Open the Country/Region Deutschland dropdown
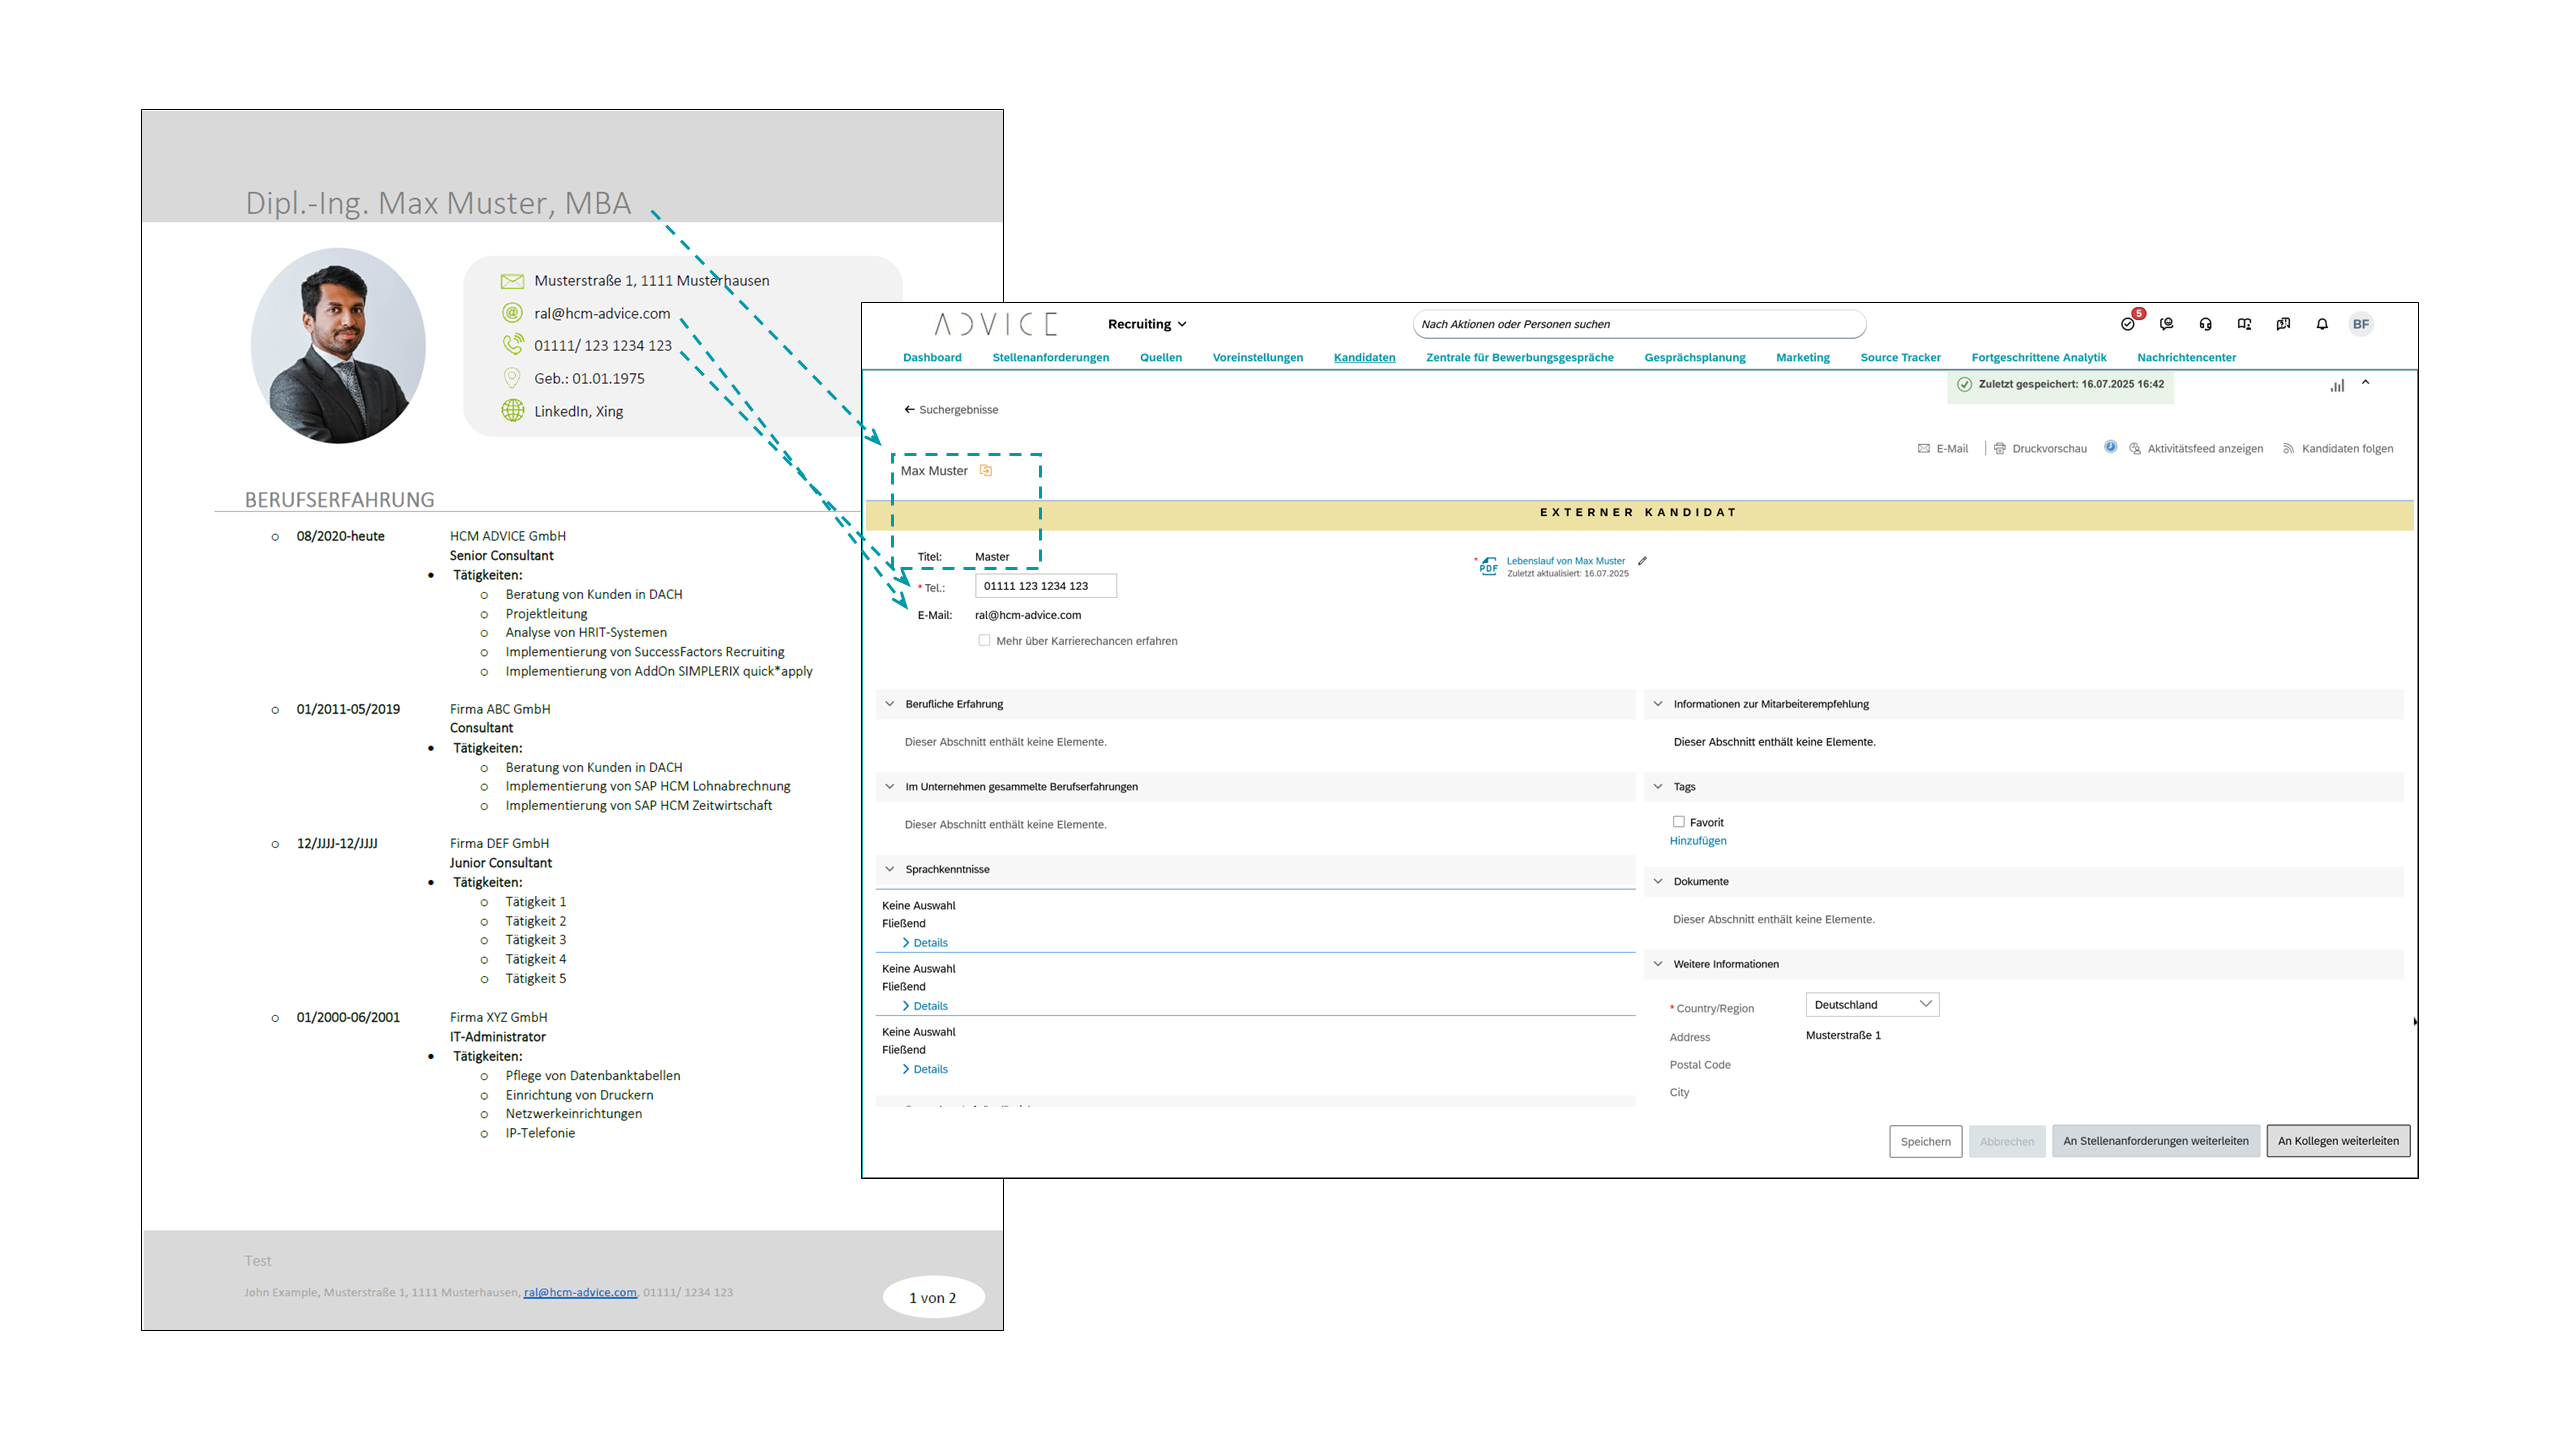Image resolution: width=2560 pixels, height=1440 pixels. [x=1872, y=1005]
